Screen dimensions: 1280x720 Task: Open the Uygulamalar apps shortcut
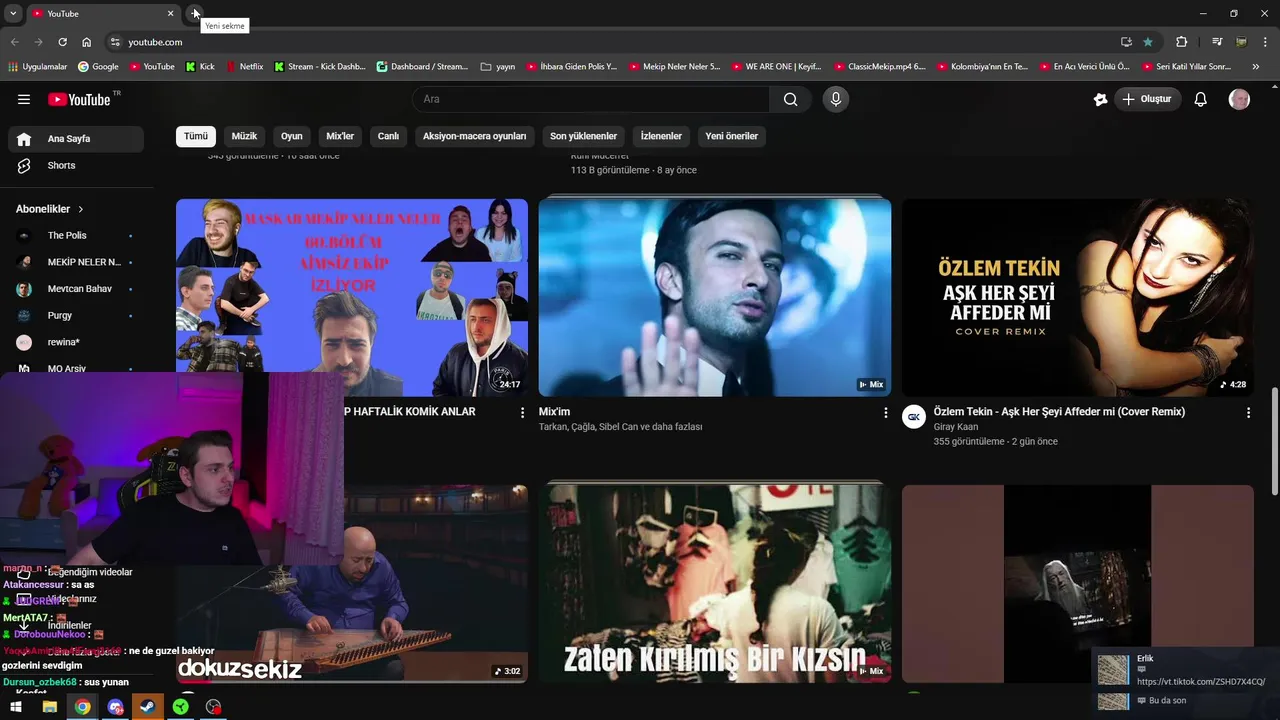37,67
